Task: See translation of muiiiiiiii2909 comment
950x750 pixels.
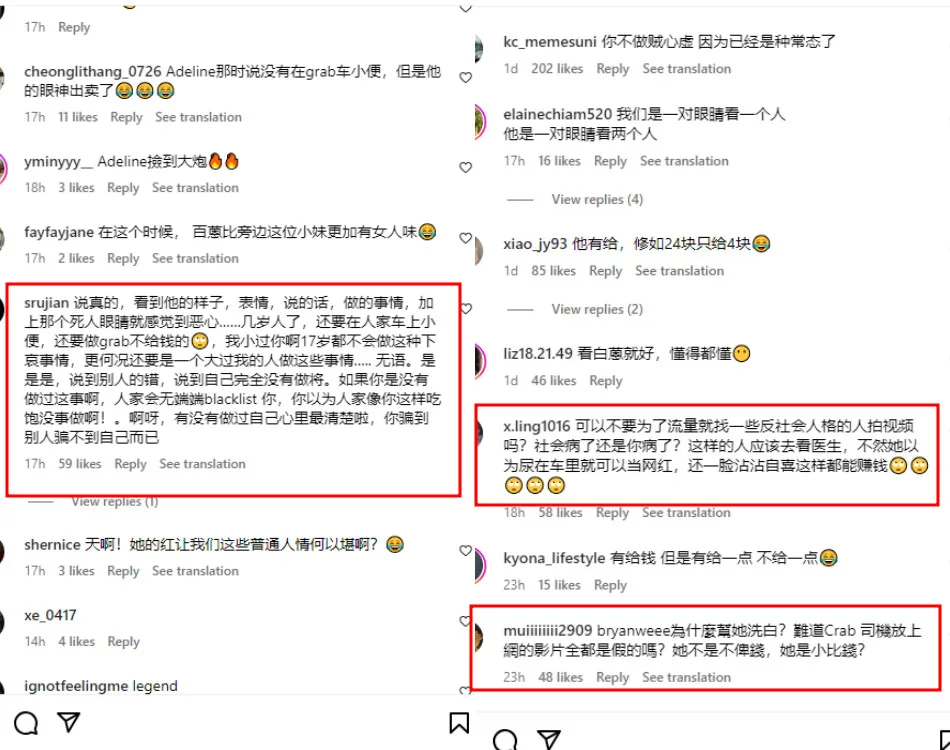Action: point(686,677)
